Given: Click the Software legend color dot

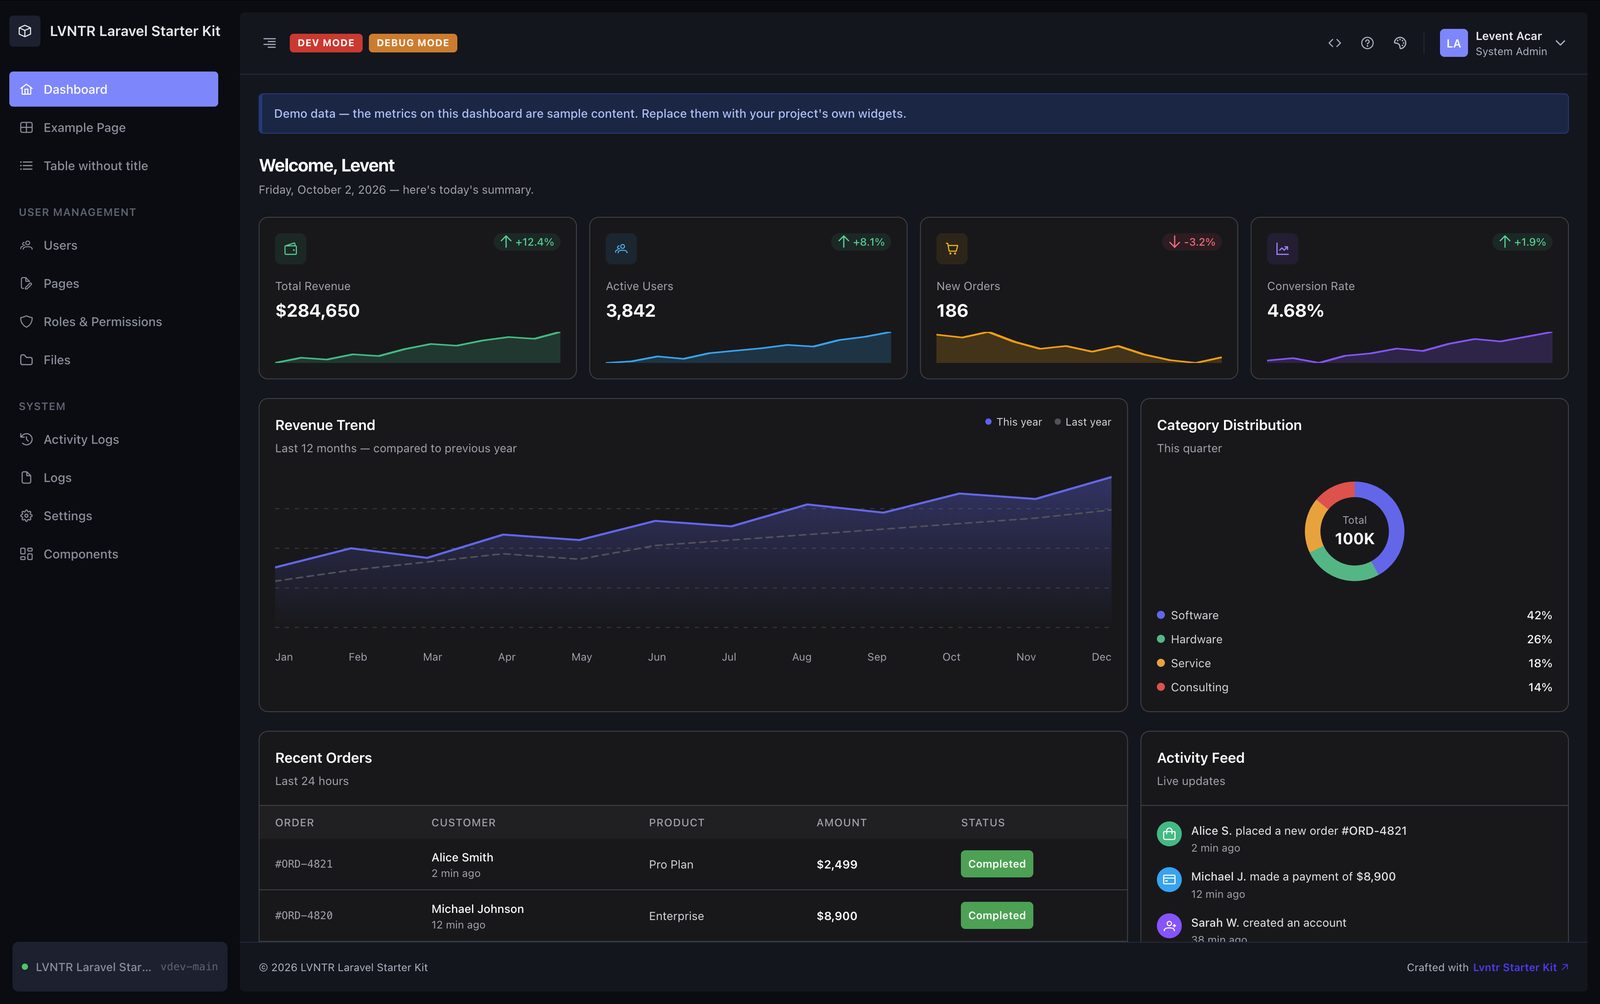Looking at the screenshot, I should [1161, 615].
